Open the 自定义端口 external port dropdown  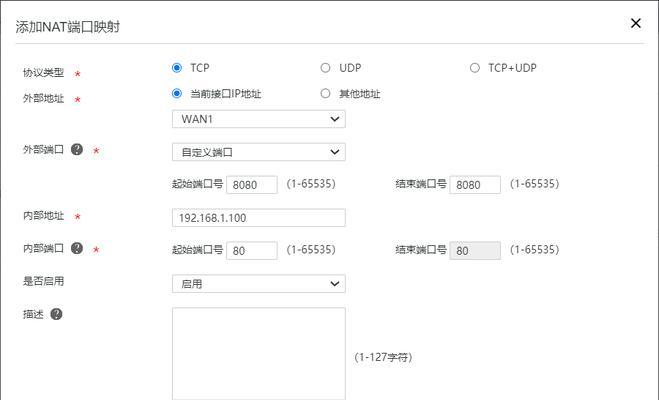259,152
